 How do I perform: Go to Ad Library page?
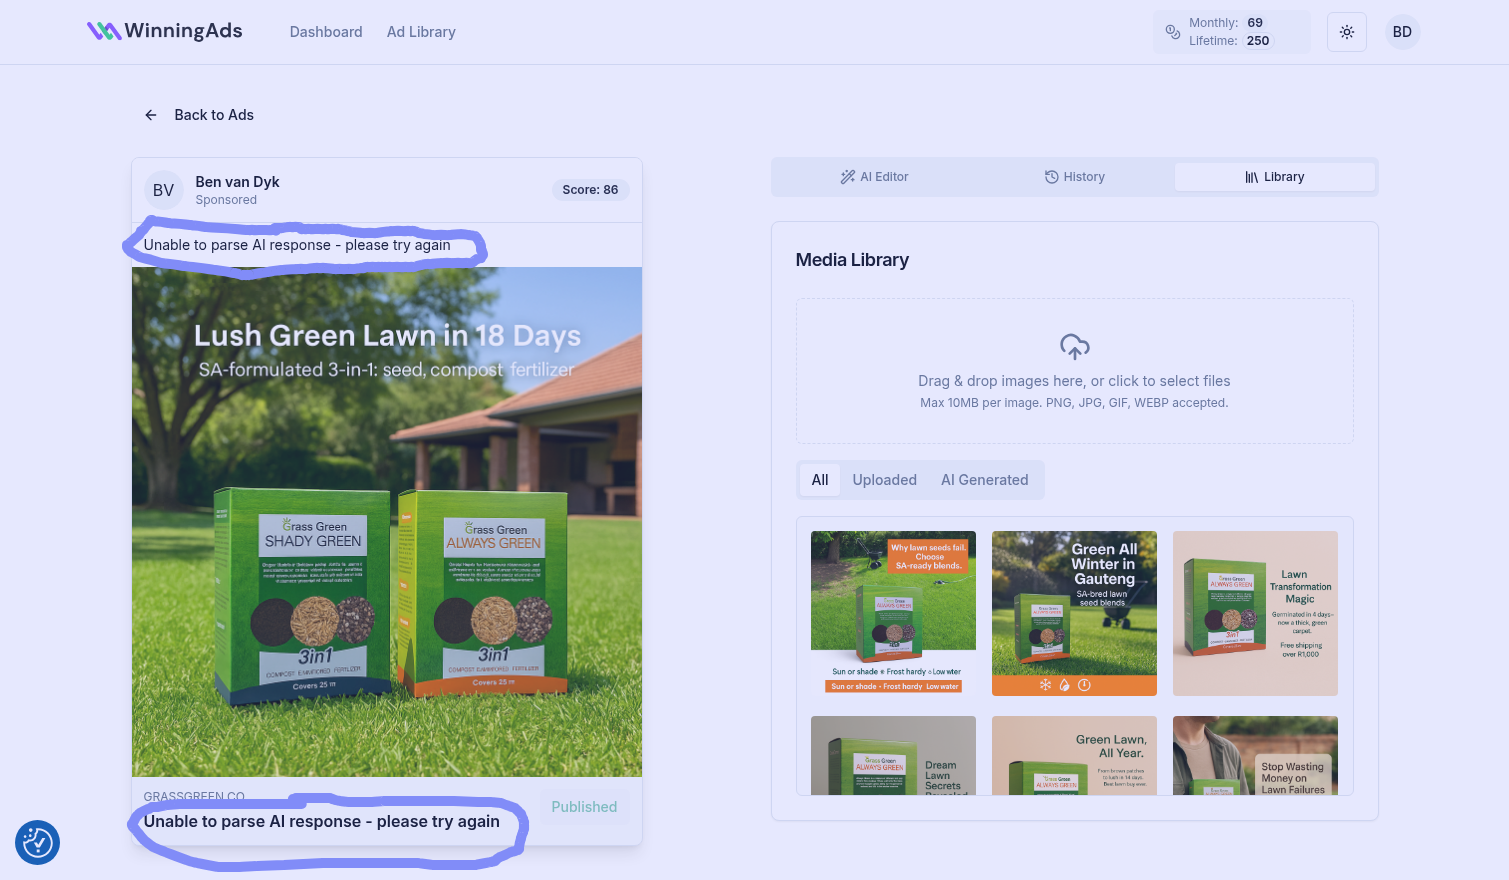(421, 32)
